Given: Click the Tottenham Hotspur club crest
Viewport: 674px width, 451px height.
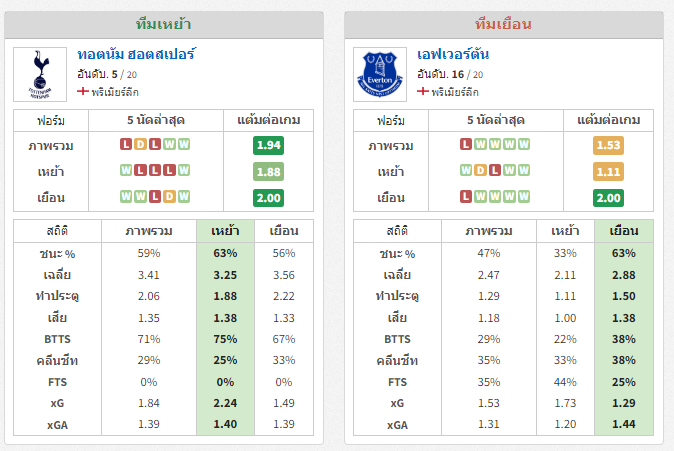Looking at the screenshot, I should pyautogui.click(x=40, y=74).
